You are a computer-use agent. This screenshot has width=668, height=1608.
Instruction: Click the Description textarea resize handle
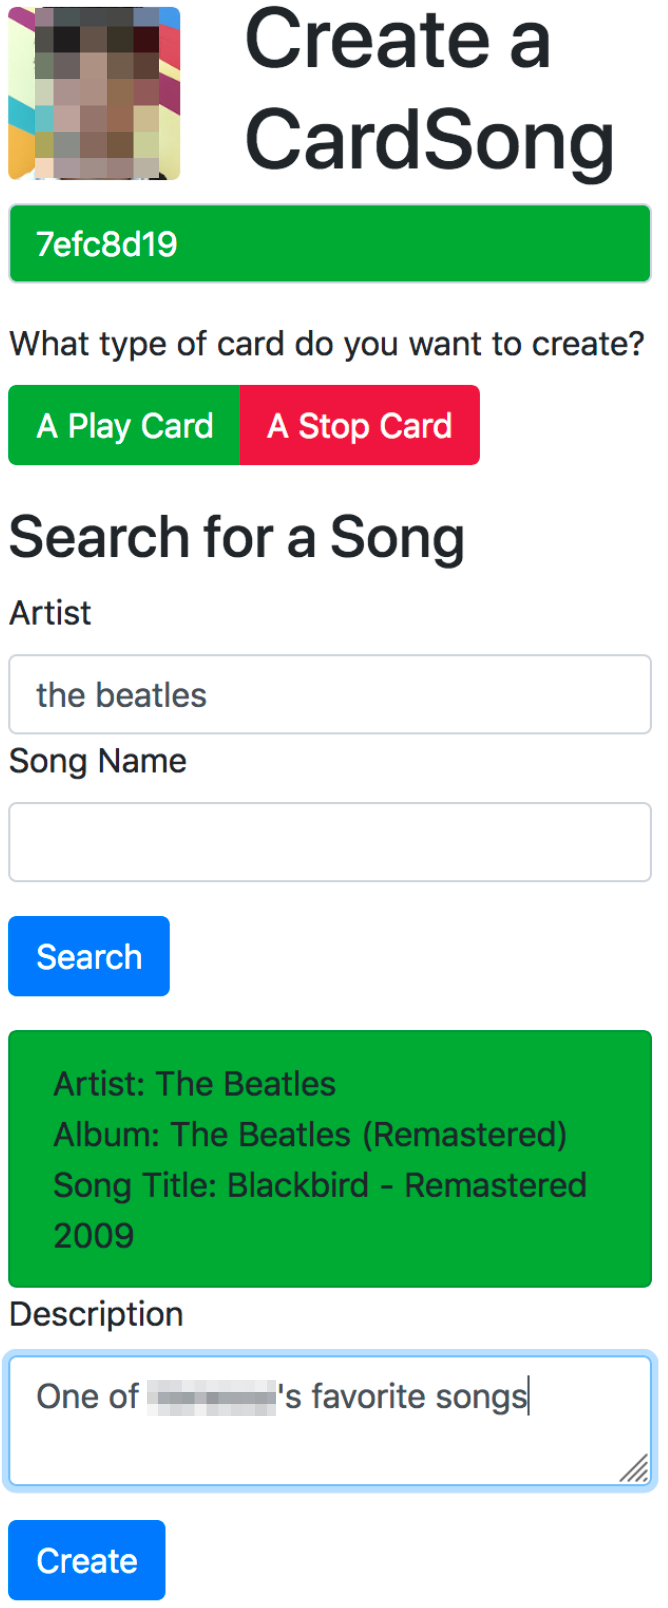(634, 1468)
